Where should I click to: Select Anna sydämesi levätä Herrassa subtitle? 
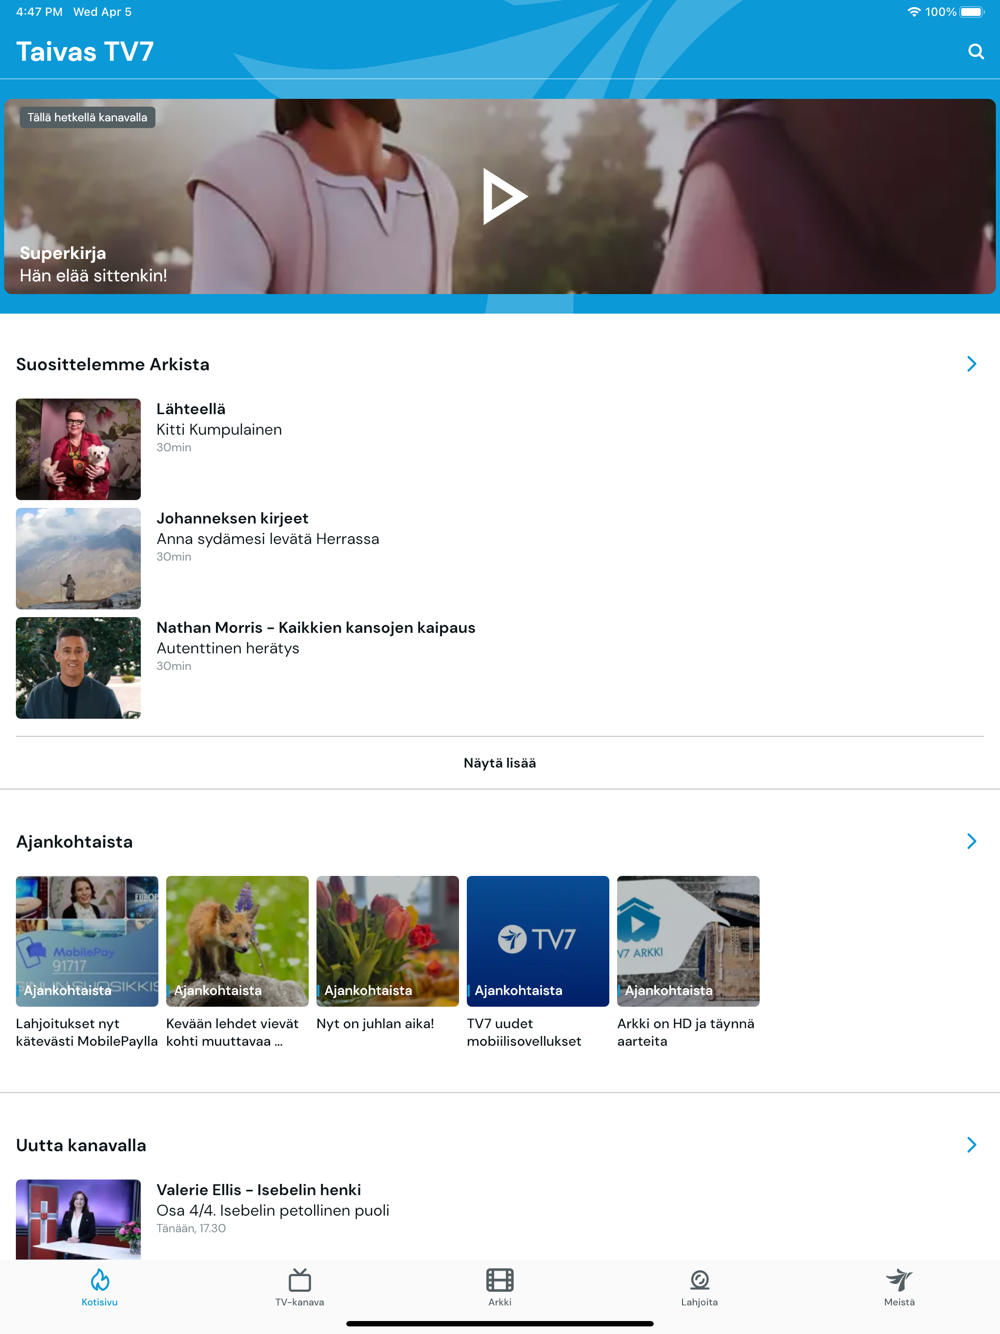pyautogui.click(x=268, y=539)
